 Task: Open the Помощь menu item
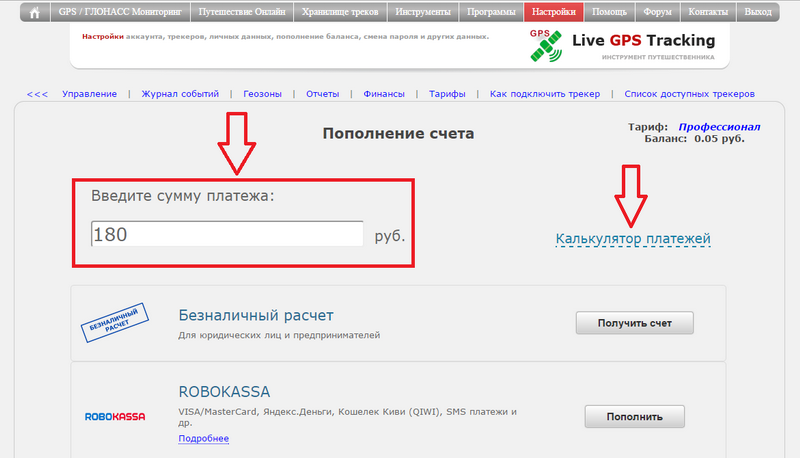point(609,13)
